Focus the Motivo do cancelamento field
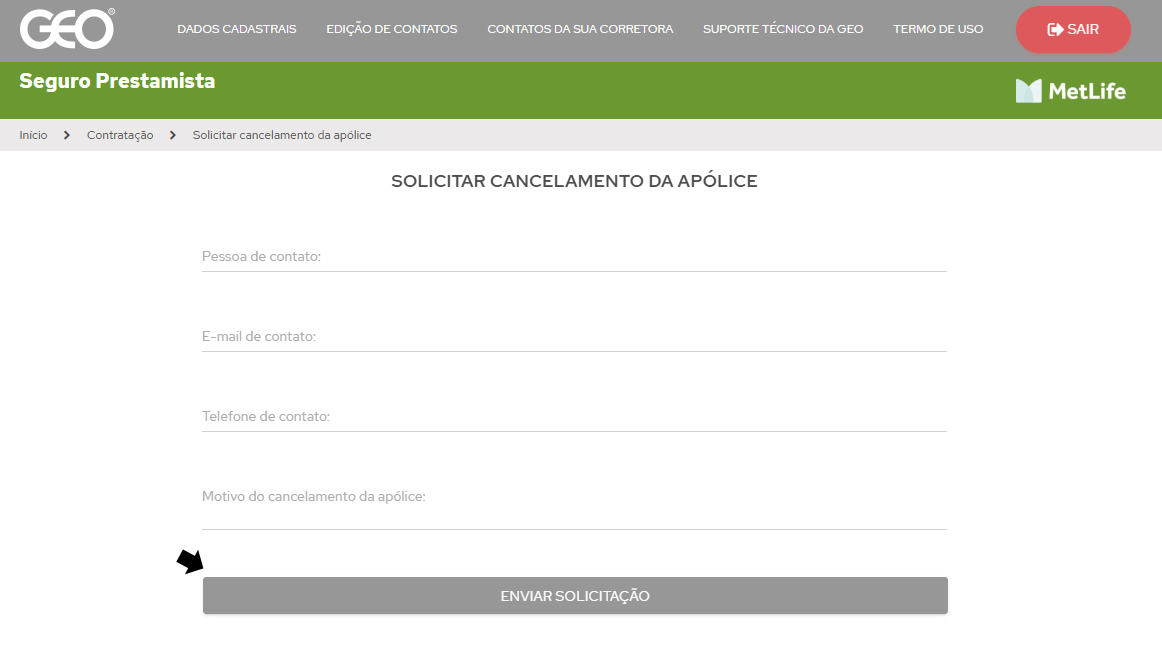 tap(574, 505)
